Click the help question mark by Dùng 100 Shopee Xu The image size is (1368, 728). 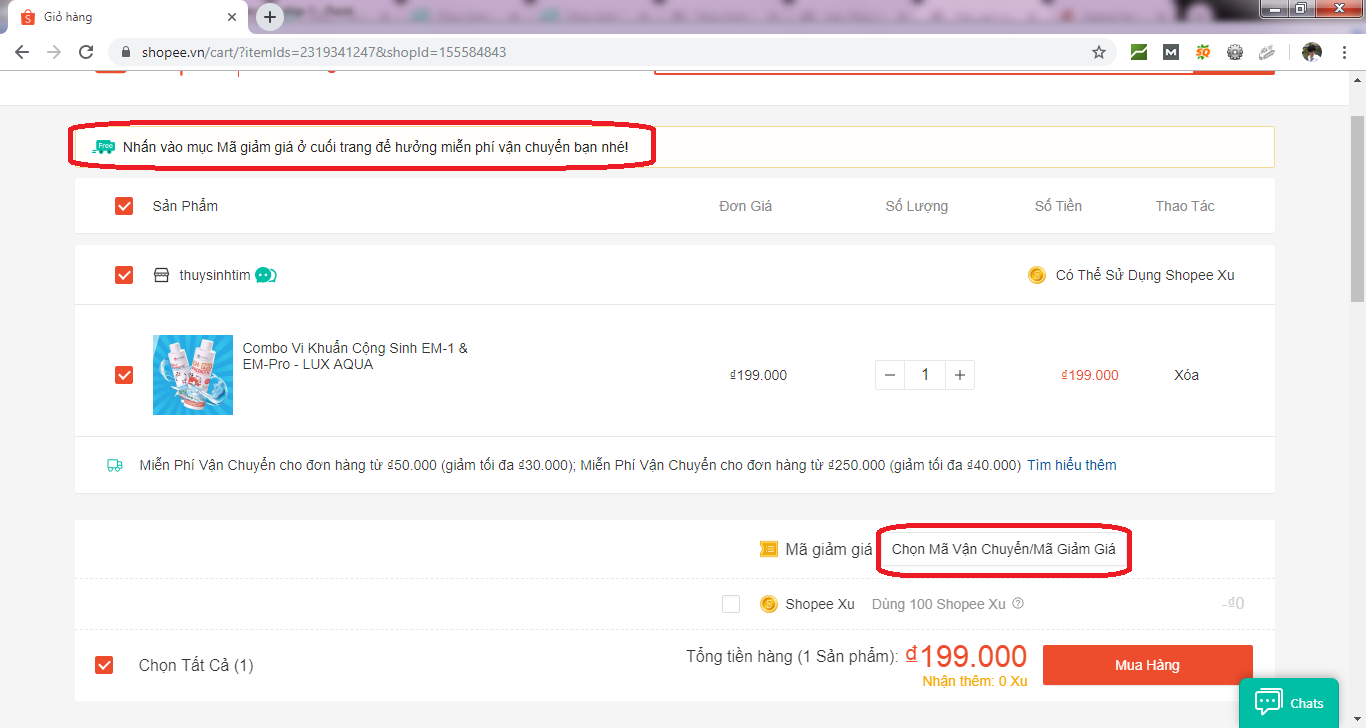click(x=1018, y=604)
